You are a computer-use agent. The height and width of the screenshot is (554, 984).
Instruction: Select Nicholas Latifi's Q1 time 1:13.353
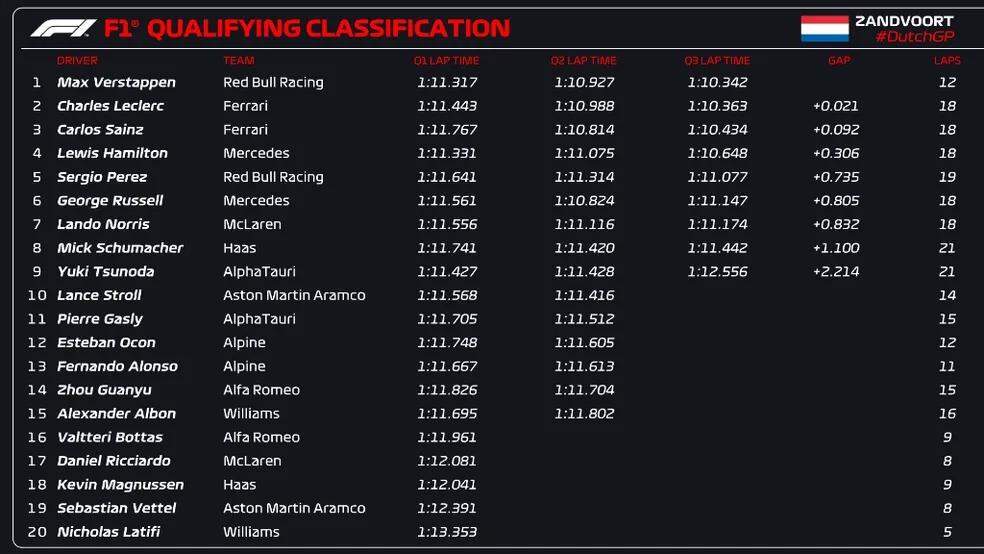tap(447, 532)
